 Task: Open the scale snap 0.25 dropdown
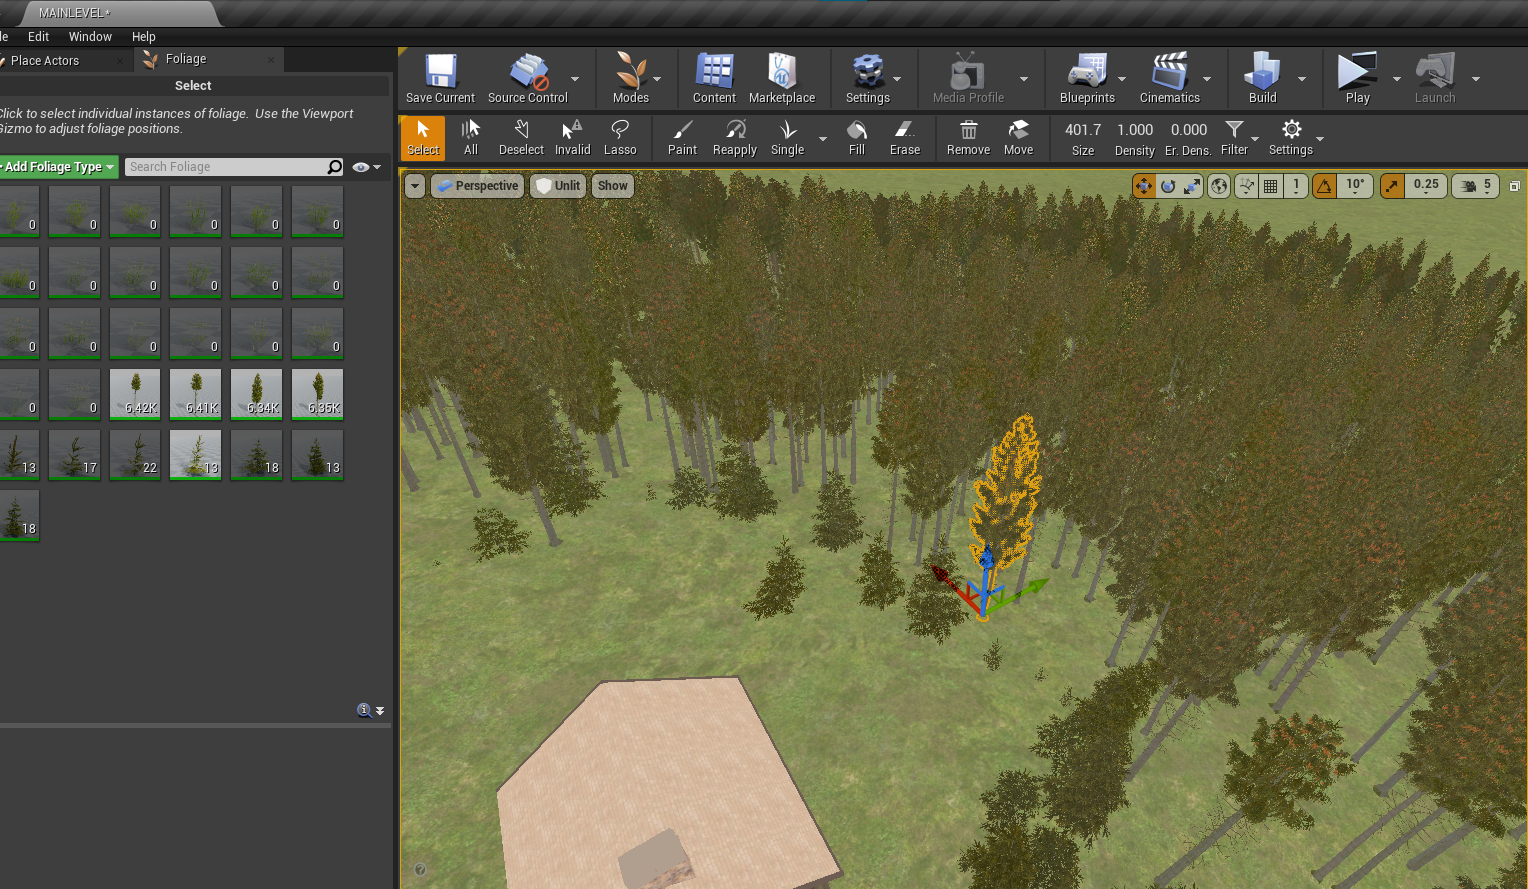pos(1426,186)
